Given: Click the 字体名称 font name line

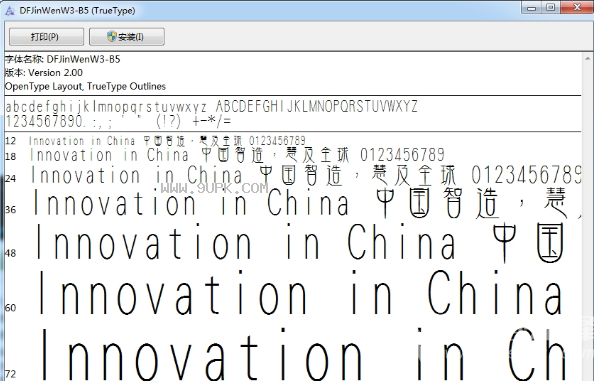Looking at the screenshot, I should click(63, 59).
